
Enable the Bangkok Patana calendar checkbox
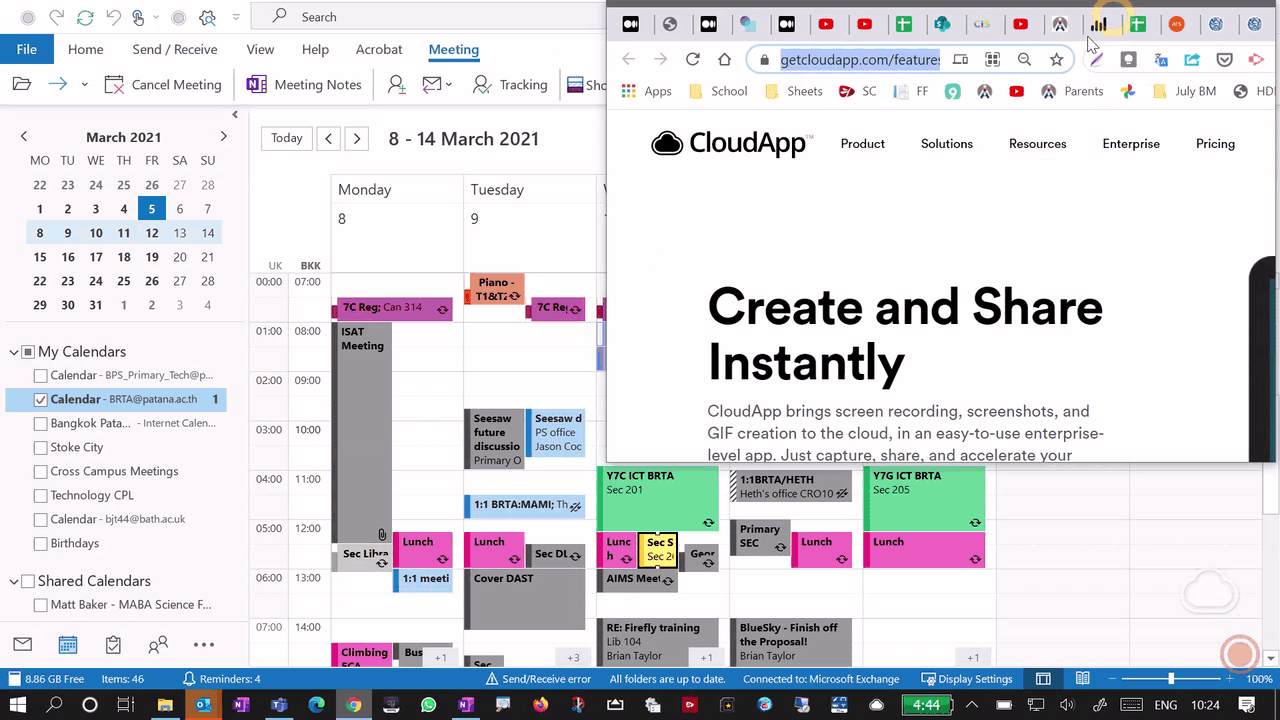pyautogui.click(x=40, y=424)
